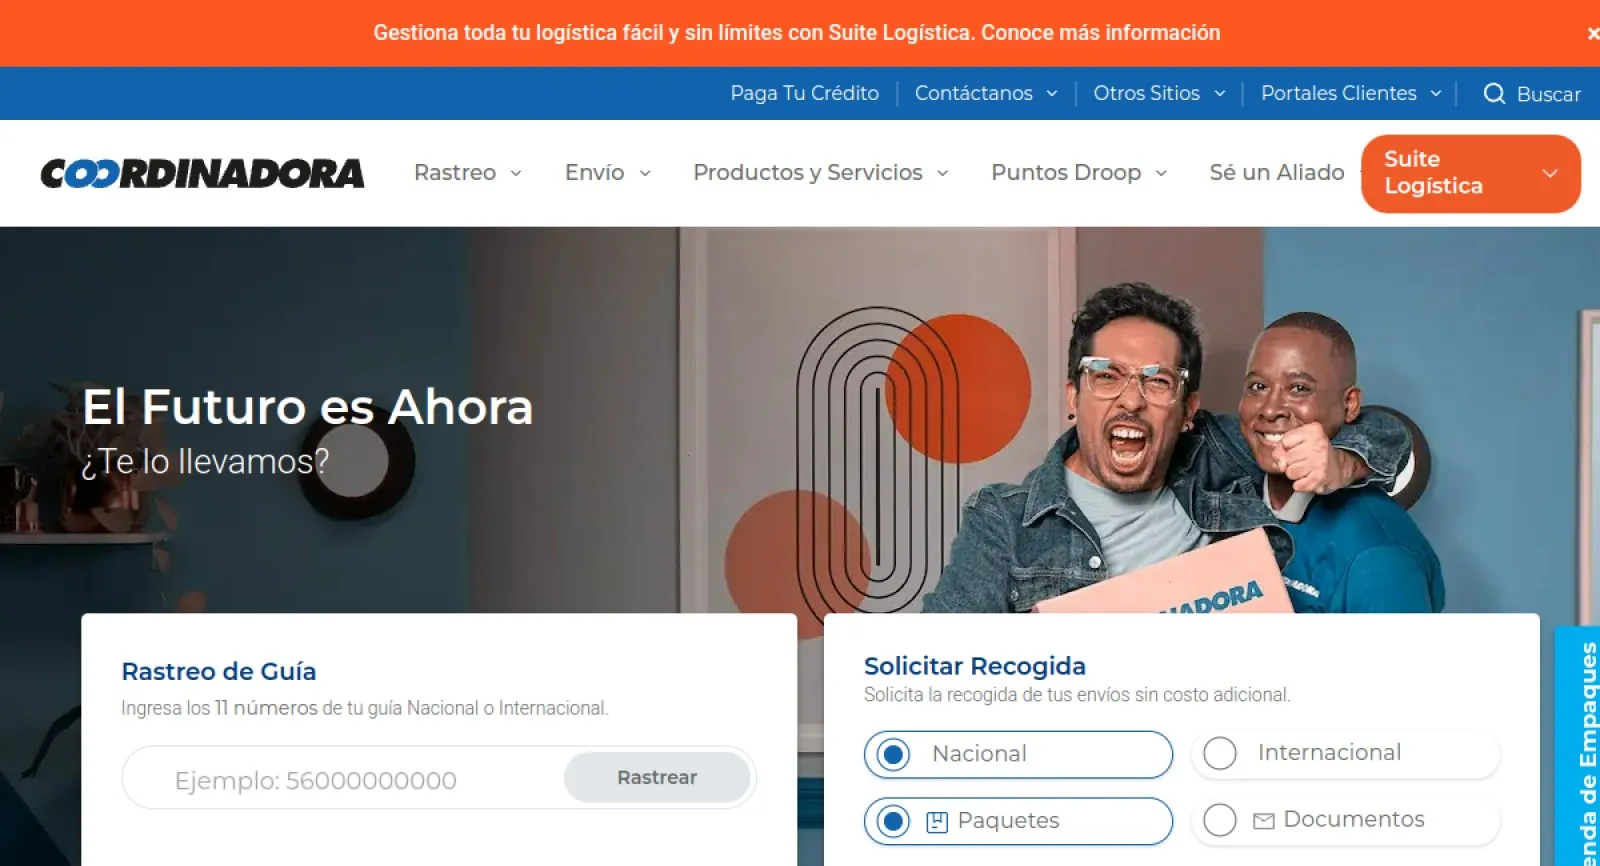Expand the Otros Sitios dropdown arrow

1220,93
